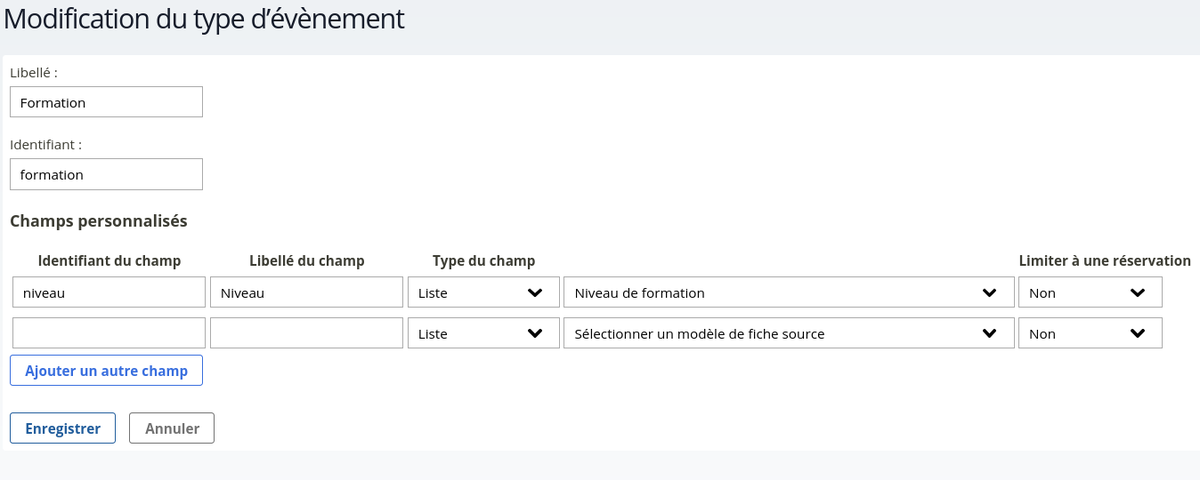Click the Identifiant : label
Viewport: 1200px width, 480px height.
pos(46,144)
